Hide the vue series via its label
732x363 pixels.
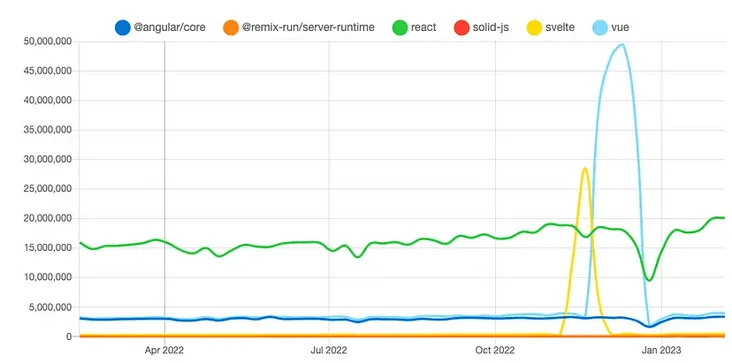coord(620,28)
